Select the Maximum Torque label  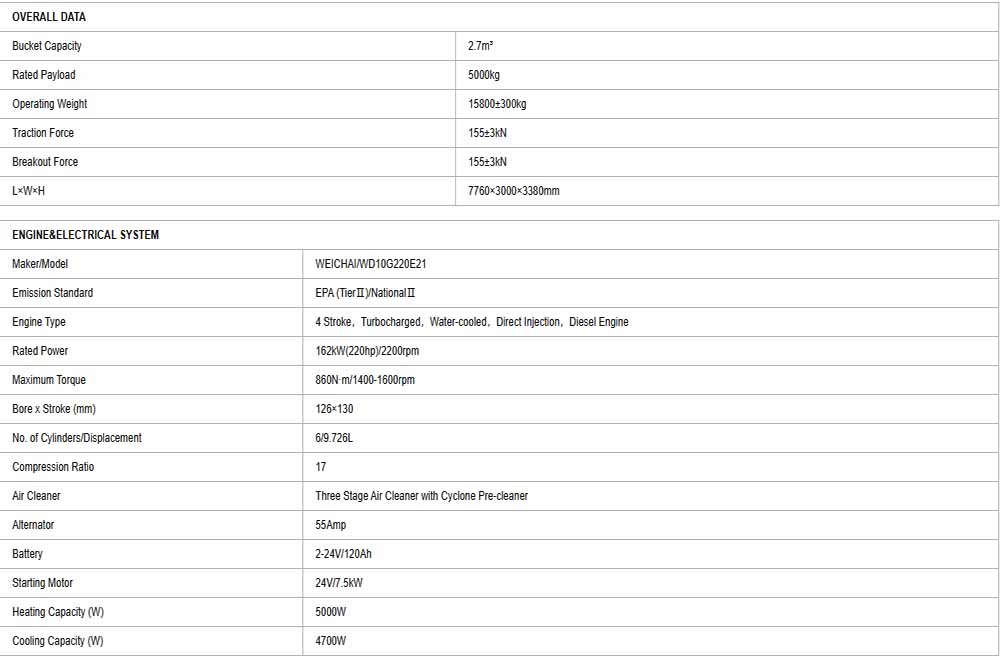coord(48,380)
